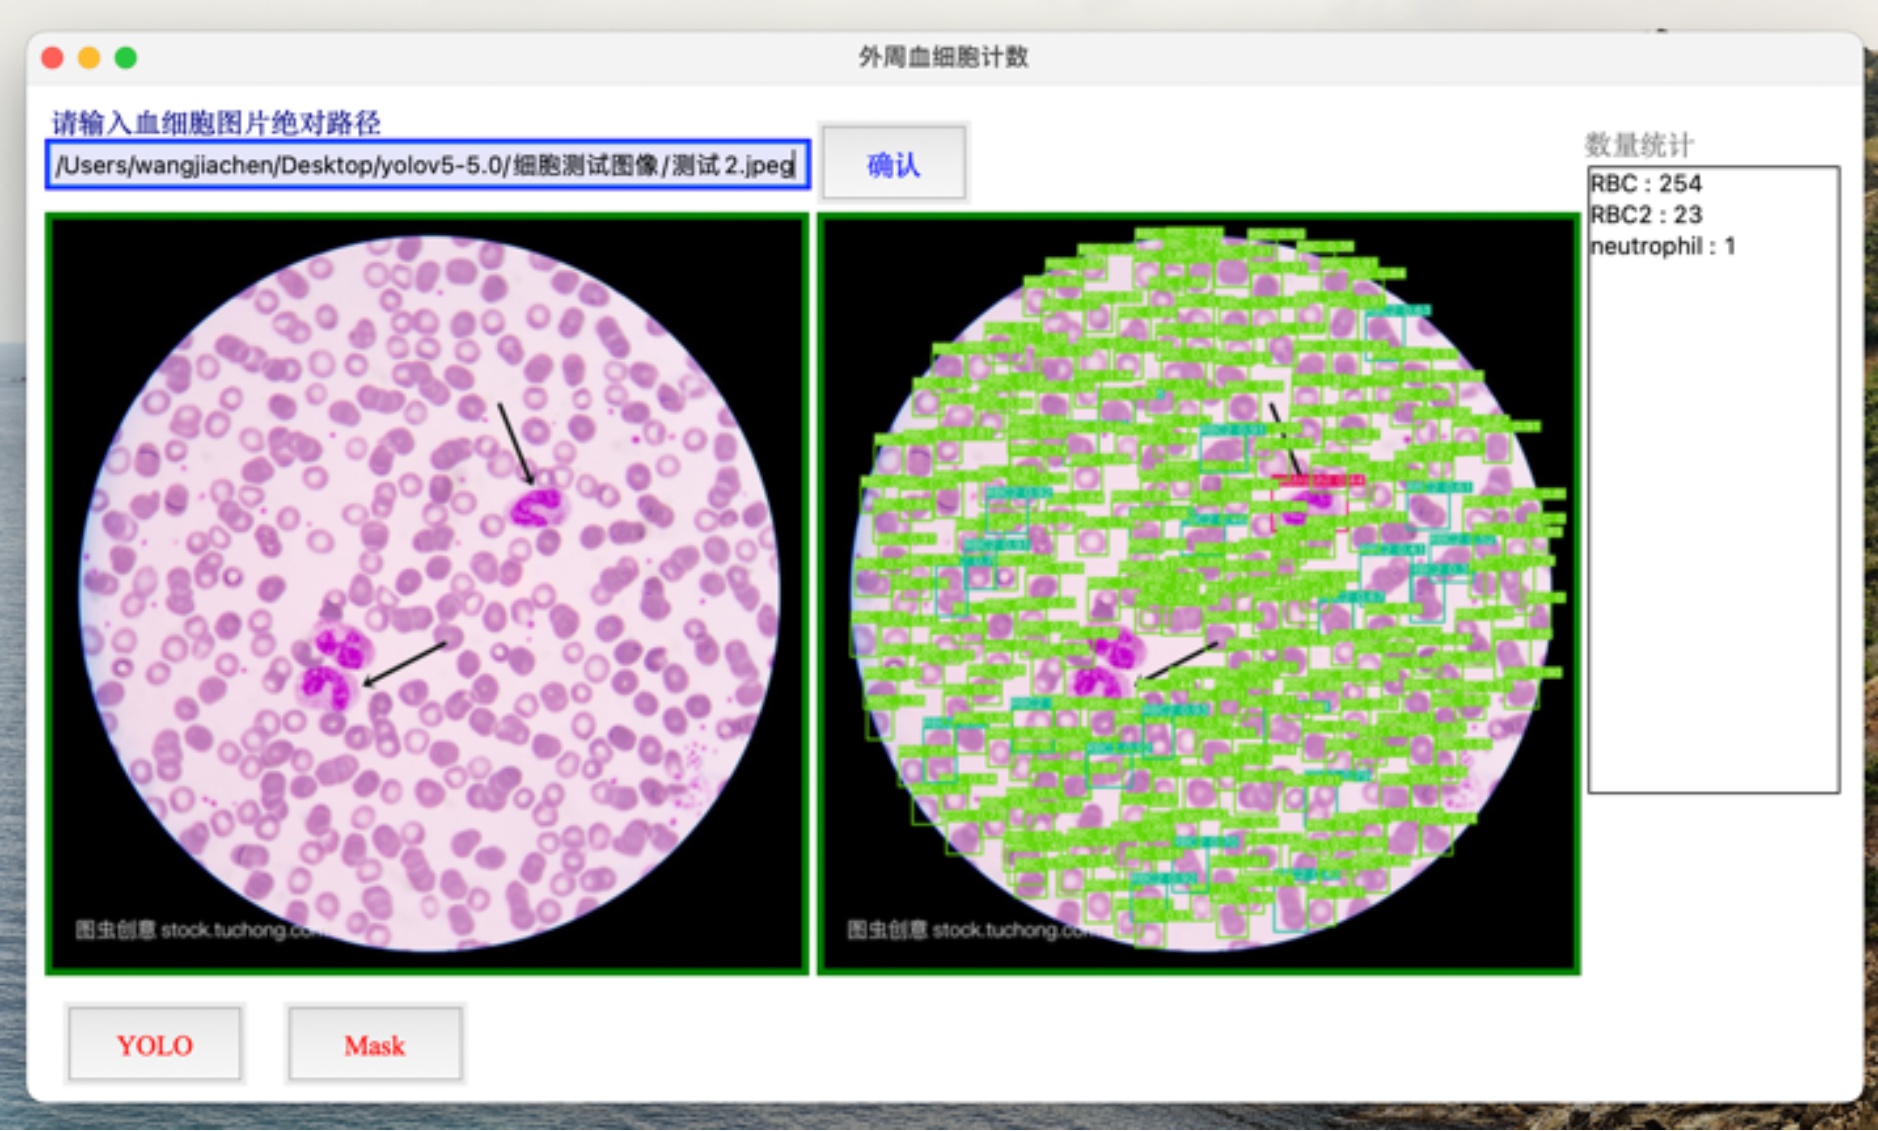Viewport: 1878px width, 1131px height.
Task: Click the 请输入血细胞图片绝对路径 label
Action: (216, 123)
